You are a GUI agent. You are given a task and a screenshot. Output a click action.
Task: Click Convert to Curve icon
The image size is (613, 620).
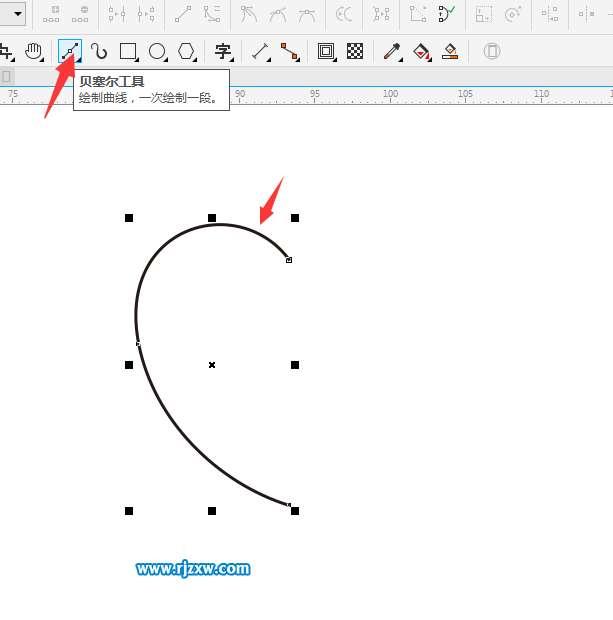point(212,14)
